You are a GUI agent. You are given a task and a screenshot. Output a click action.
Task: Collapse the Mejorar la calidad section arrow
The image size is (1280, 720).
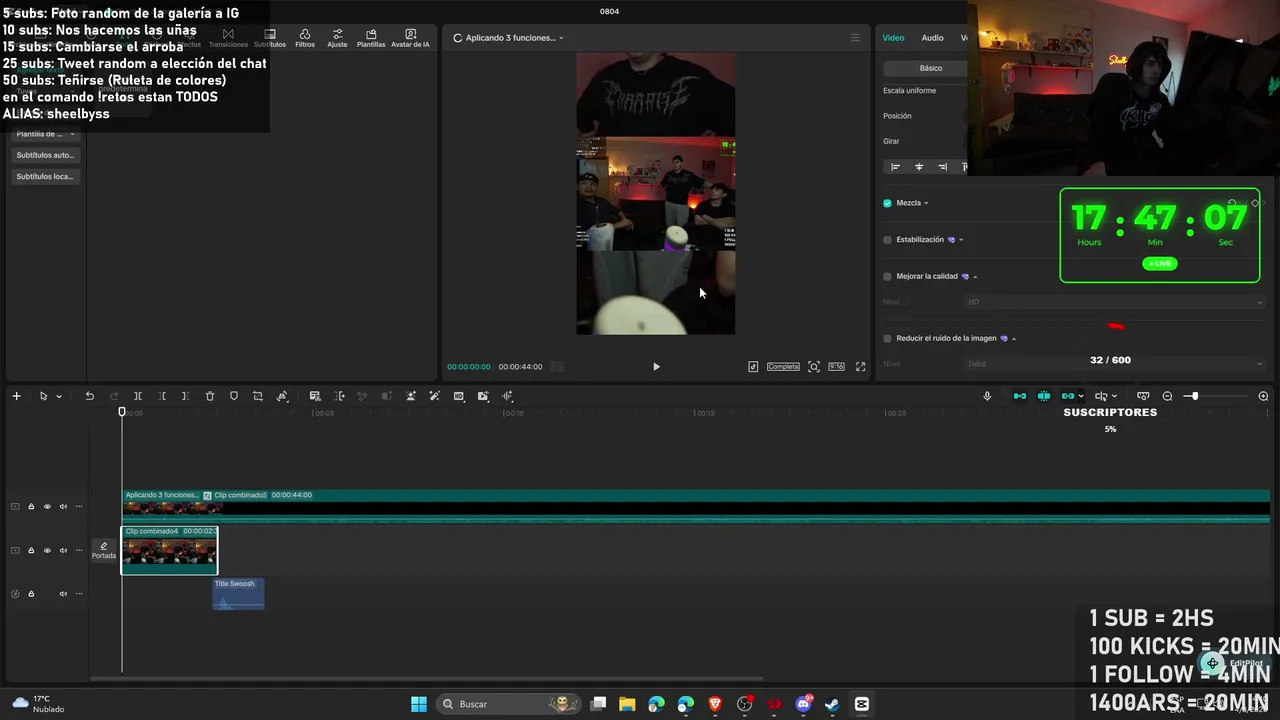[975, 276]
